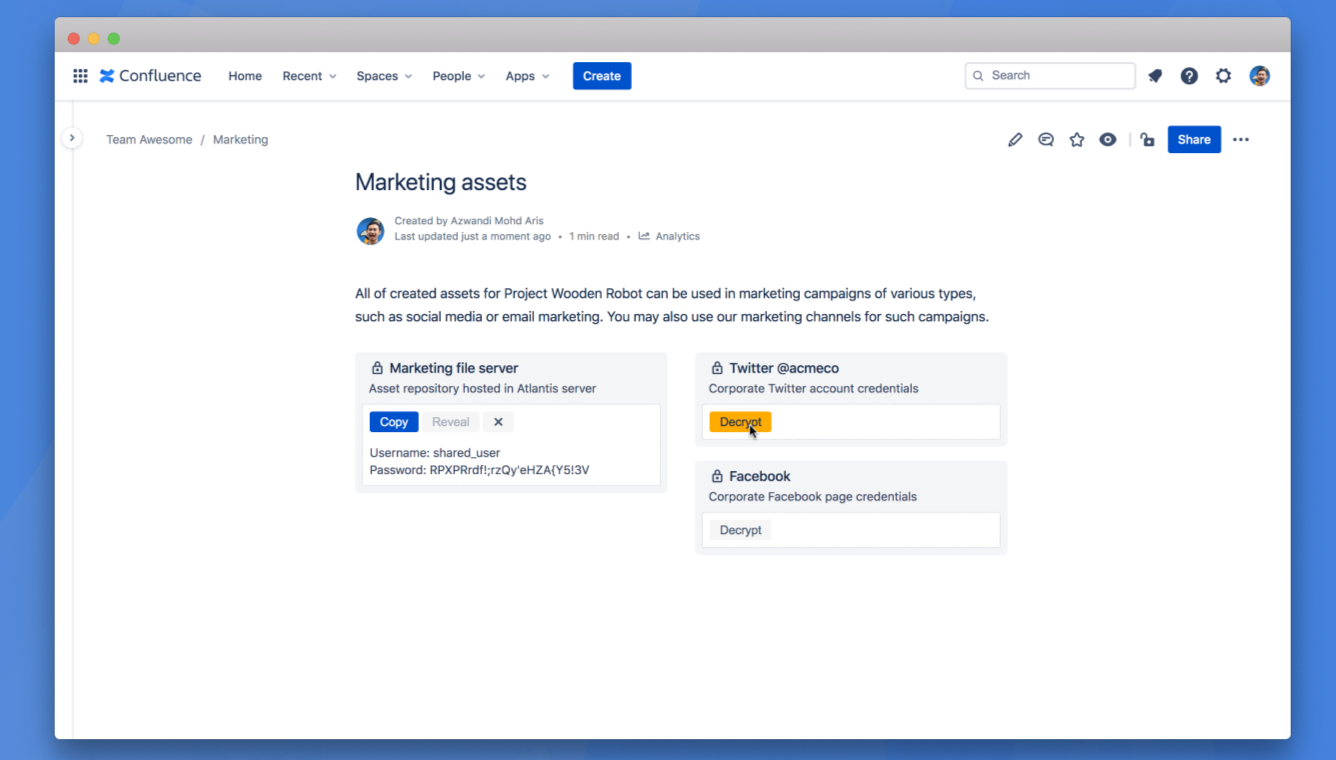Open the Marketing breadcrumb link
1336x760 pixels.
(240, 140)
